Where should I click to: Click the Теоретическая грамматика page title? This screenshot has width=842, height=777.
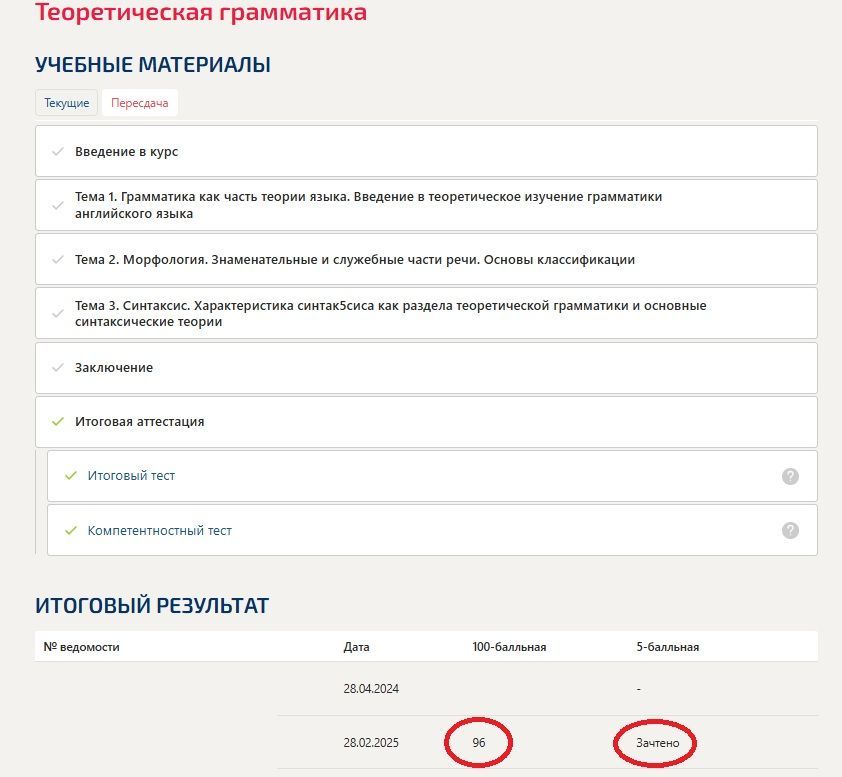tap(201, 12)
